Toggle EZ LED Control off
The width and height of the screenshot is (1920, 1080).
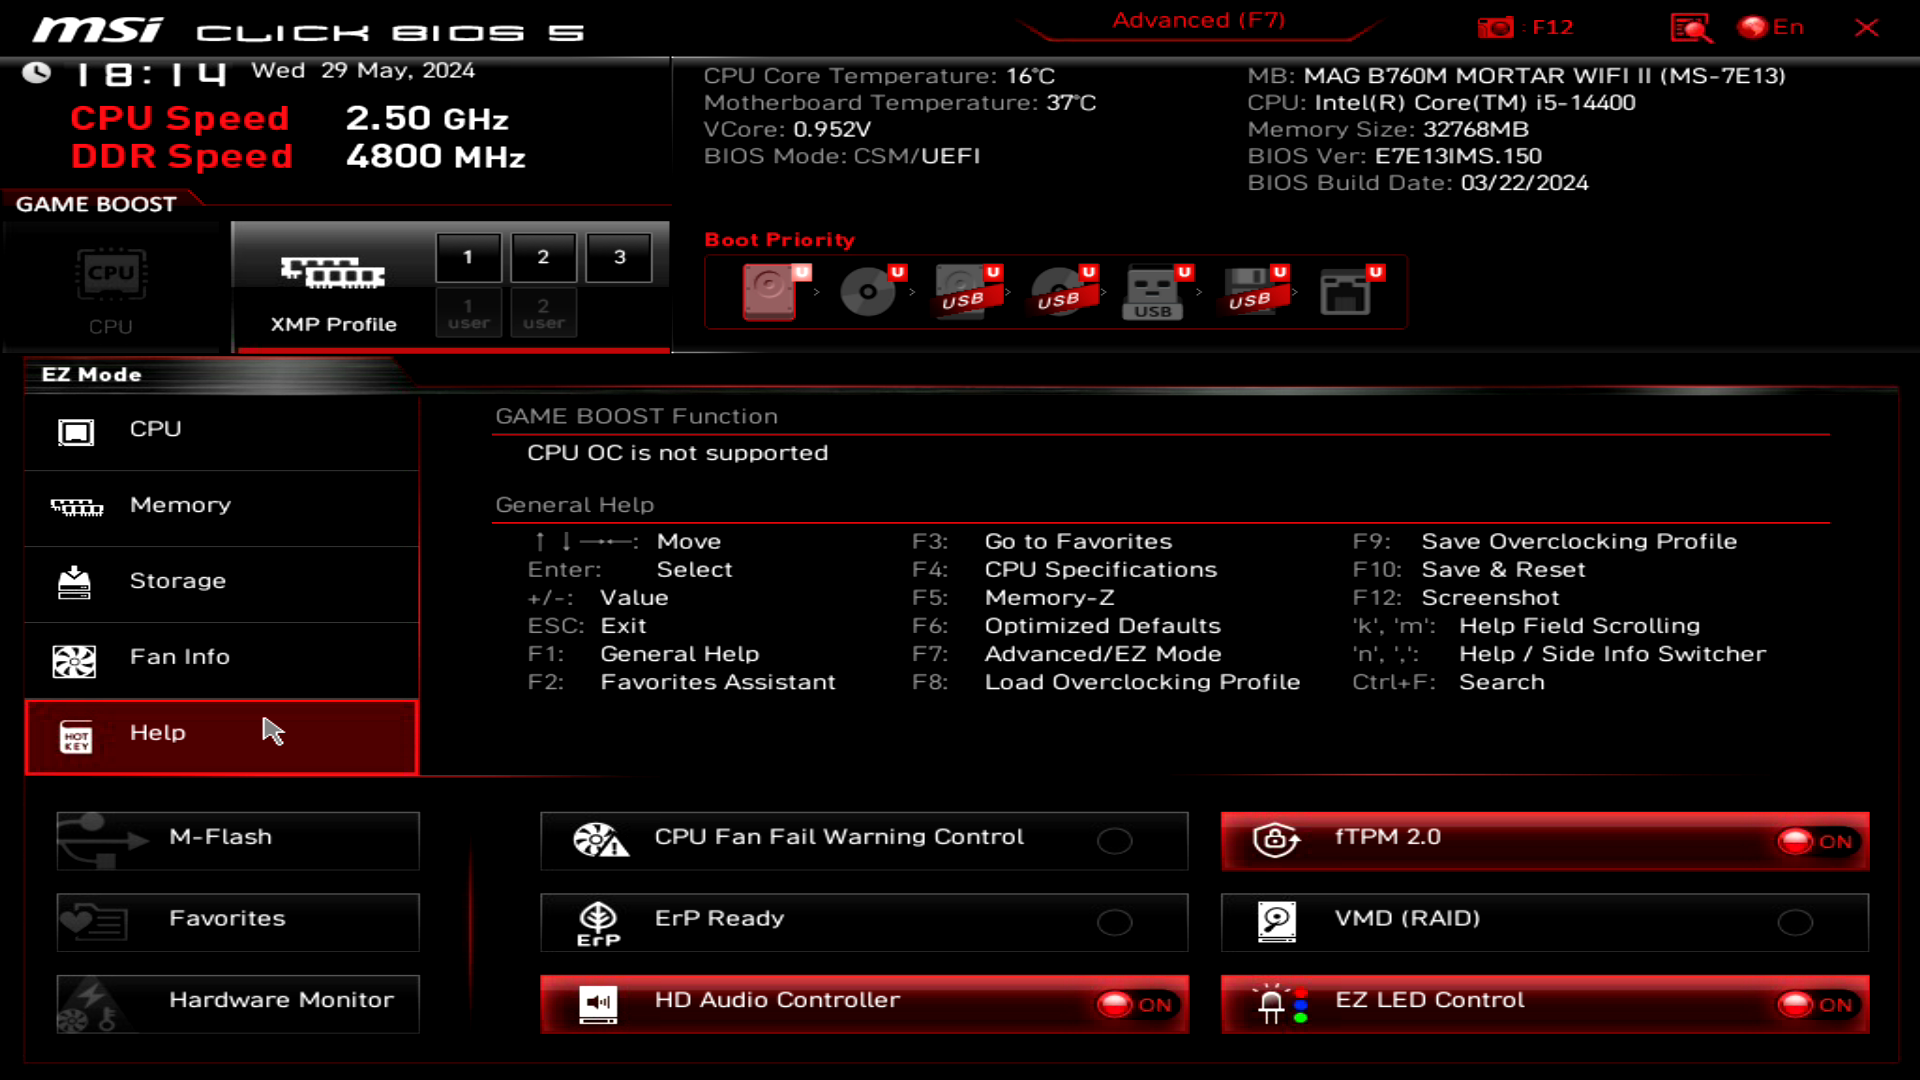coord(1816,1004)
